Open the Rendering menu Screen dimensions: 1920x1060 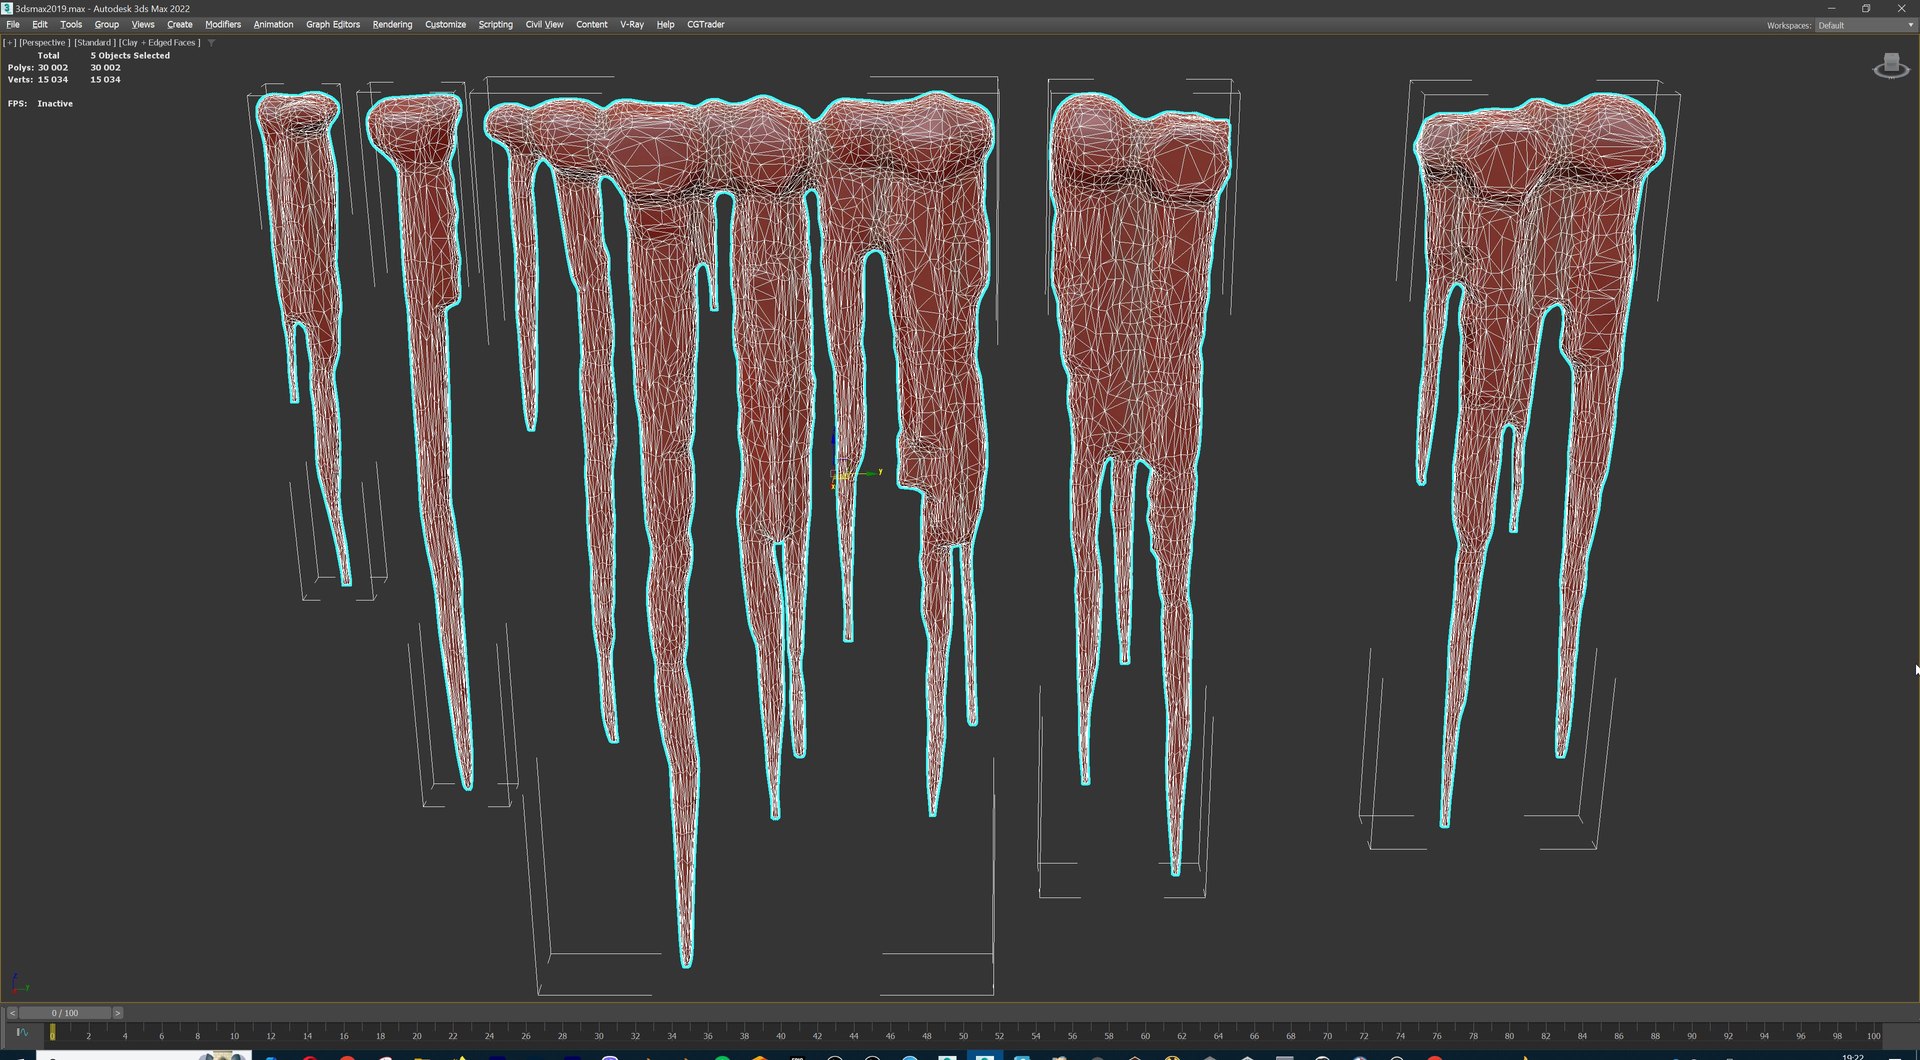(x=392, y=24)
